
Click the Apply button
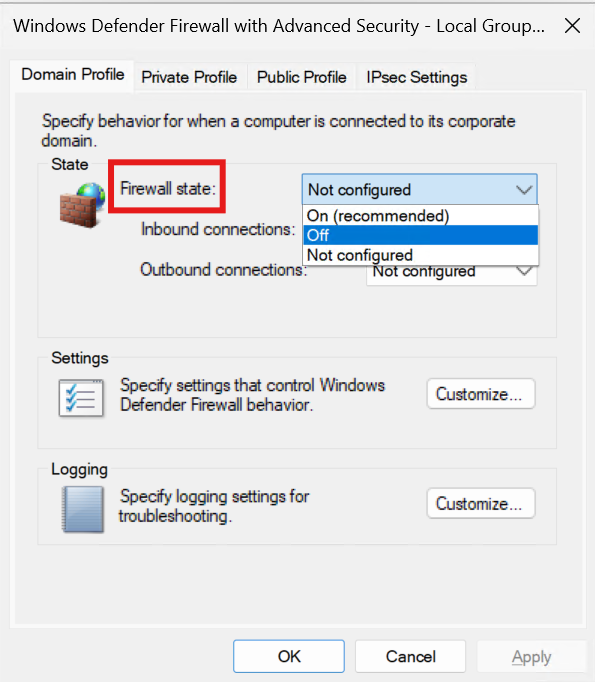click(531, 656)
